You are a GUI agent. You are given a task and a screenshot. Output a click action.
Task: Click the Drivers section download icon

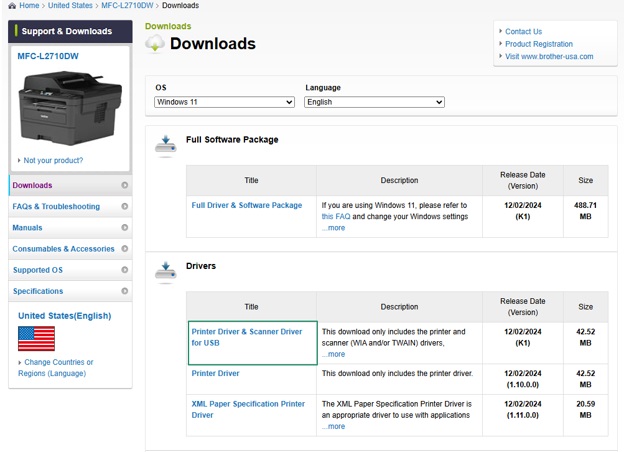166,271
